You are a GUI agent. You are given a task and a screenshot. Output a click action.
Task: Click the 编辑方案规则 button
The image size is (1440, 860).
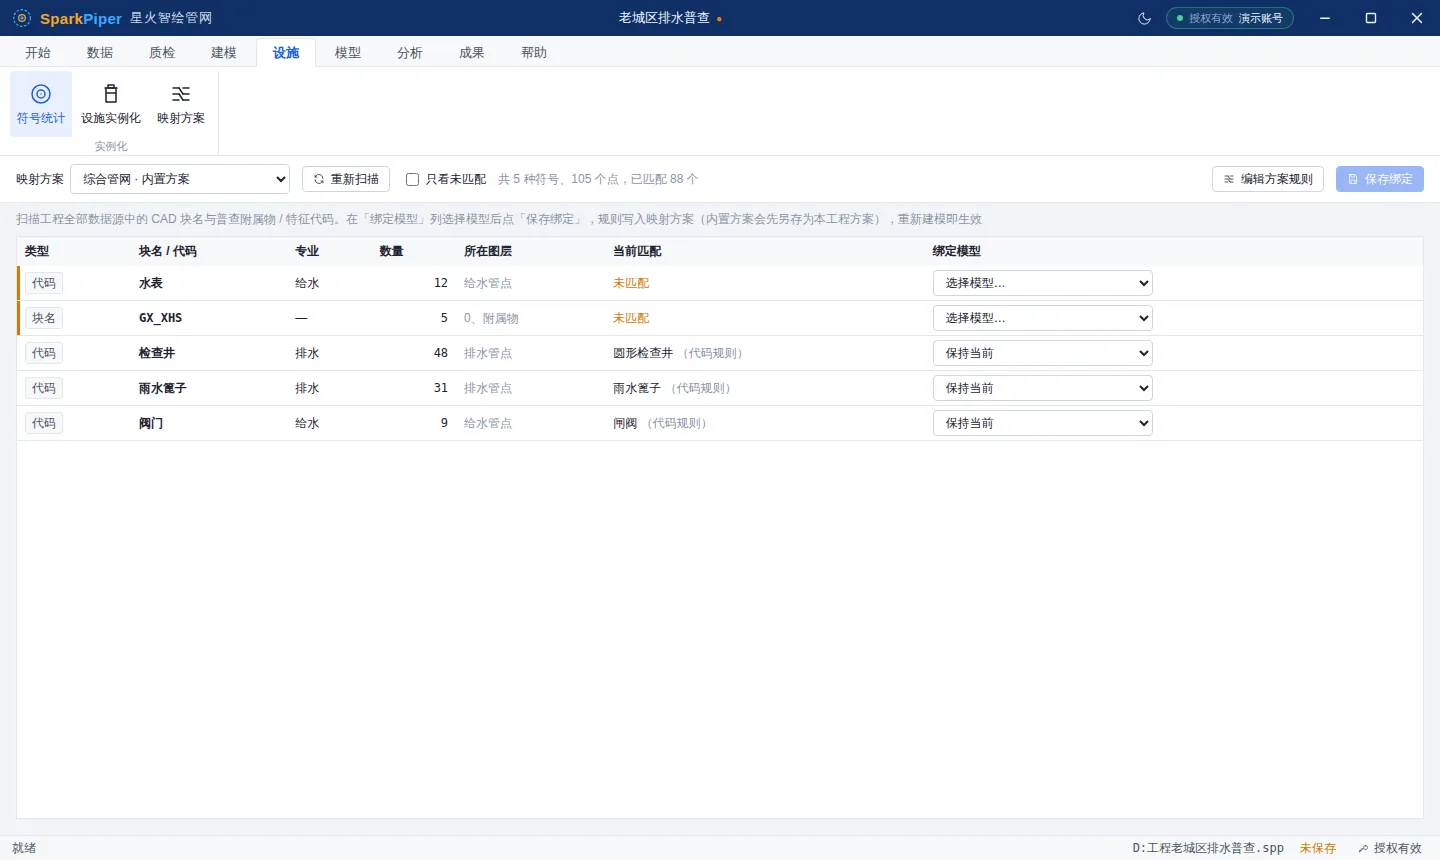coord(1268,179)
